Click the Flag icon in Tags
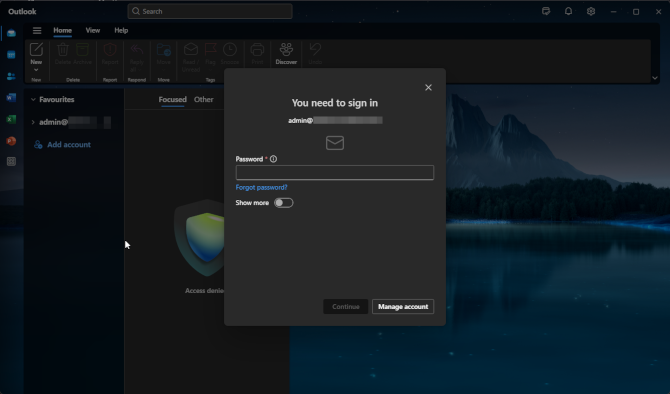The image size is (670, 394). pyautogui.click(x=210, y=50)
